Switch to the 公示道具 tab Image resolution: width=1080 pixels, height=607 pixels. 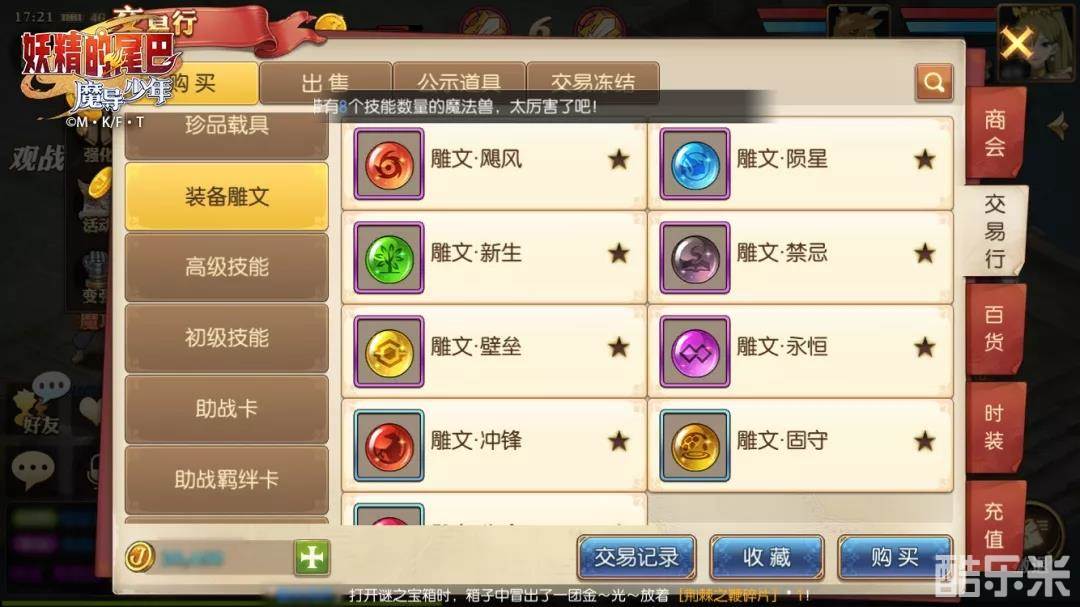[459, 83]
